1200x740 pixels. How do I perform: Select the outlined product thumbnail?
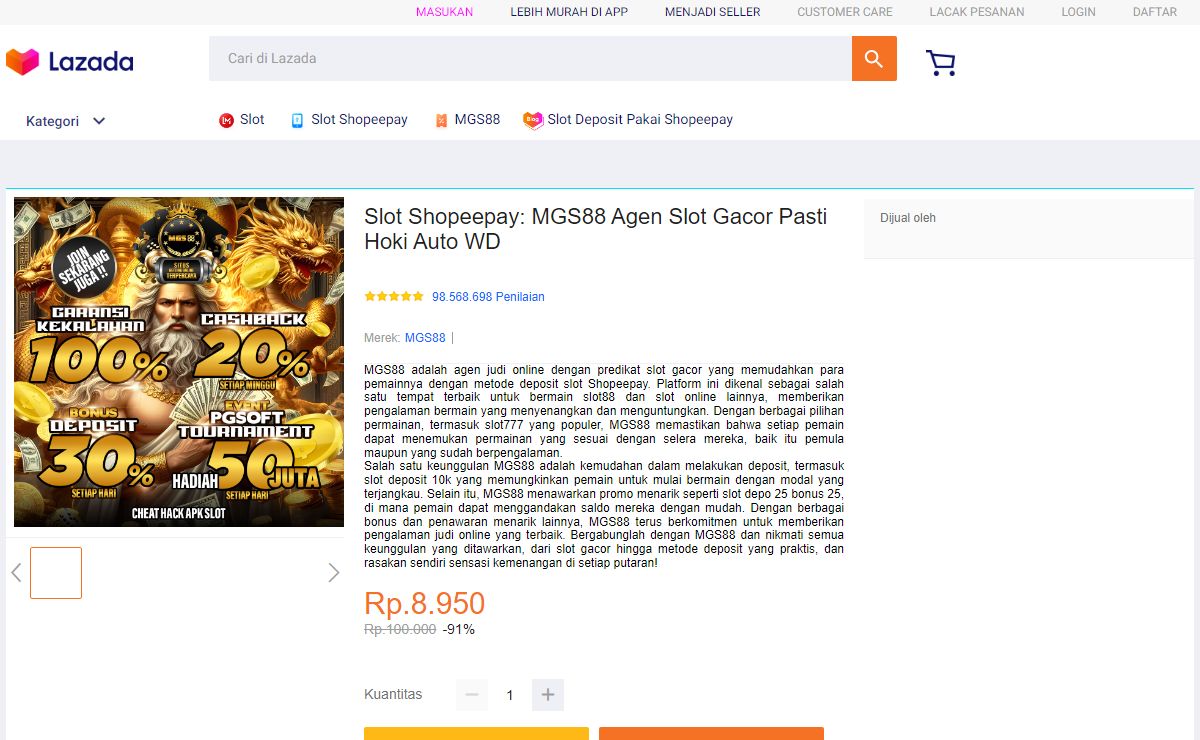click(56, 573)
